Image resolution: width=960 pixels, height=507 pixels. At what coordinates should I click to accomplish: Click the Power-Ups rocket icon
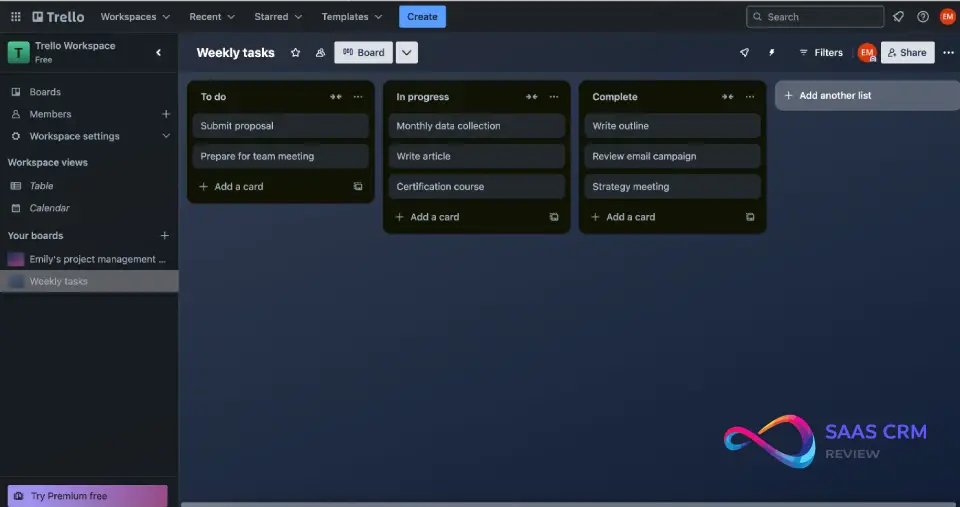coord(744,53)
